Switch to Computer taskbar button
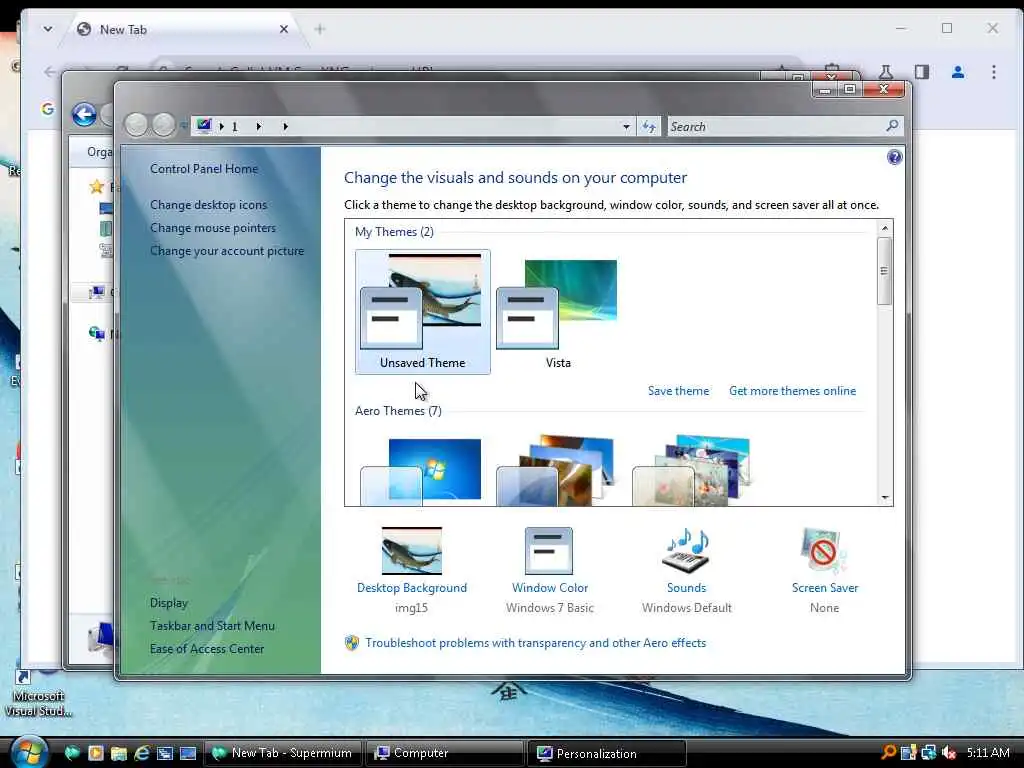This screenshot has width=1024, height=768. pyautogui.click(x=445, y=753)
